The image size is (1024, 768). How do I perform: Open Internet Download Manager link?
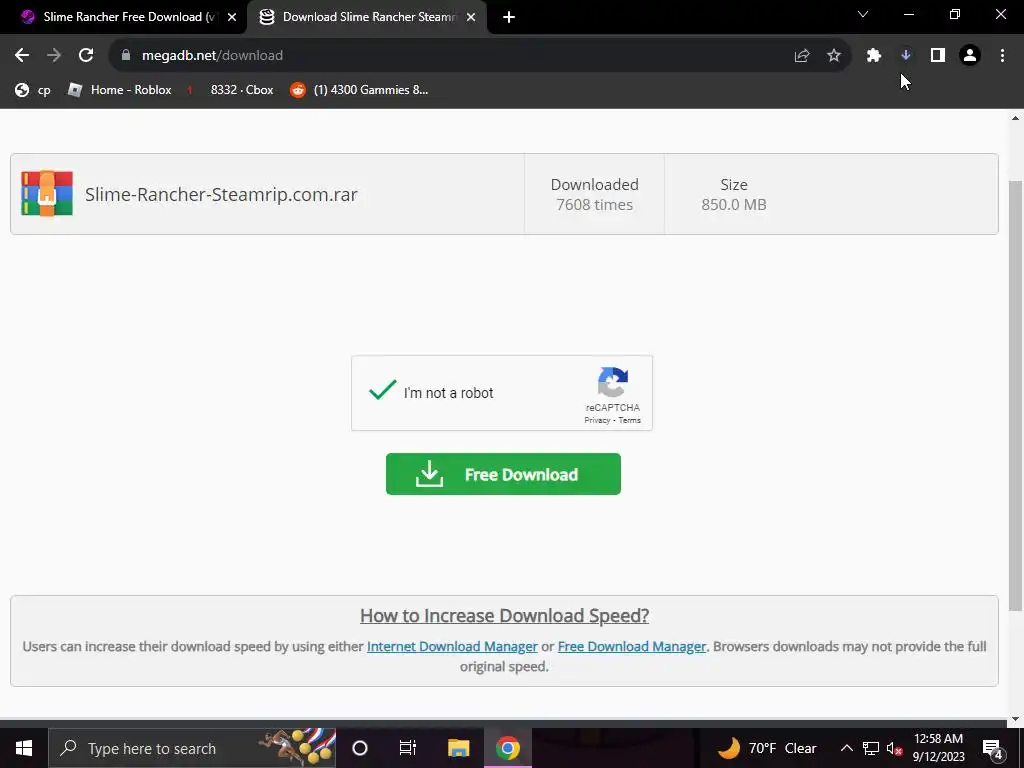click(x=452, y=647)
